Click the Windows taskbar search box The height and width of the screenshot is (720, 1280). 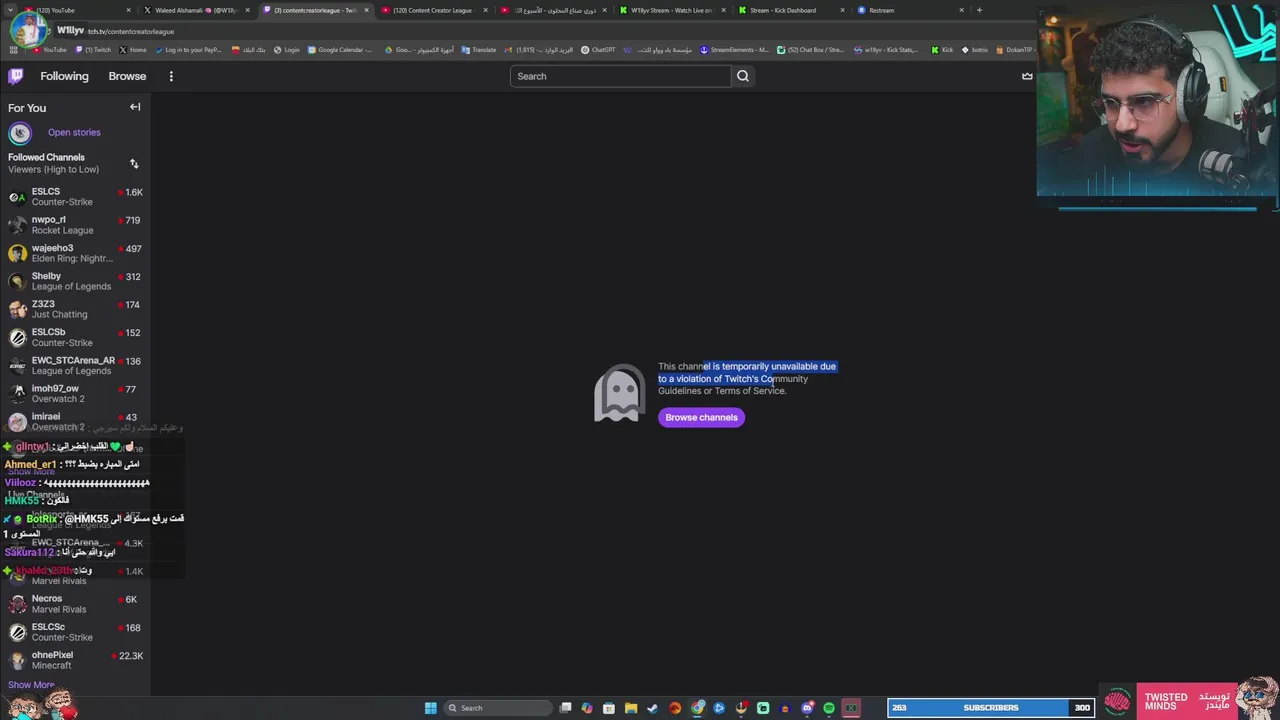(x=498, y=708)
